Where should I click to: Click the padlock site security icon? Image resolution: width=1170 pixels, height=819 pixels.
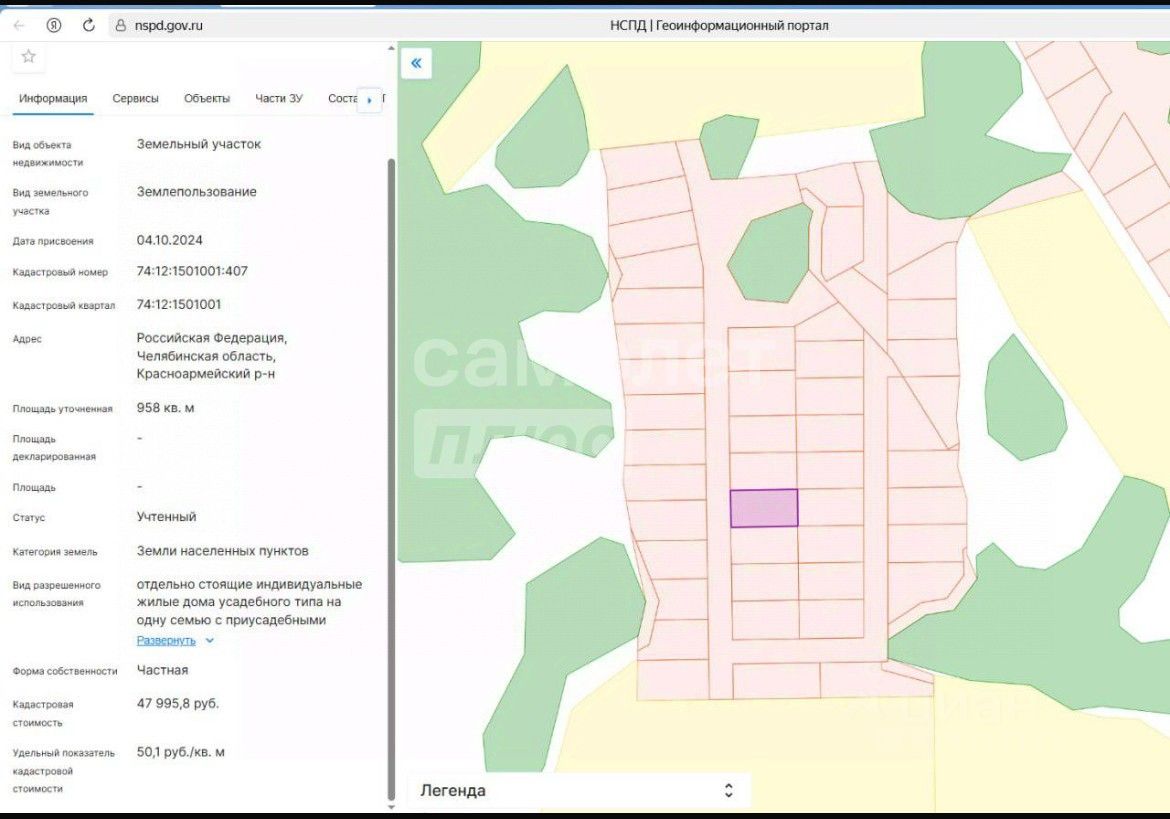click(120, 25)
